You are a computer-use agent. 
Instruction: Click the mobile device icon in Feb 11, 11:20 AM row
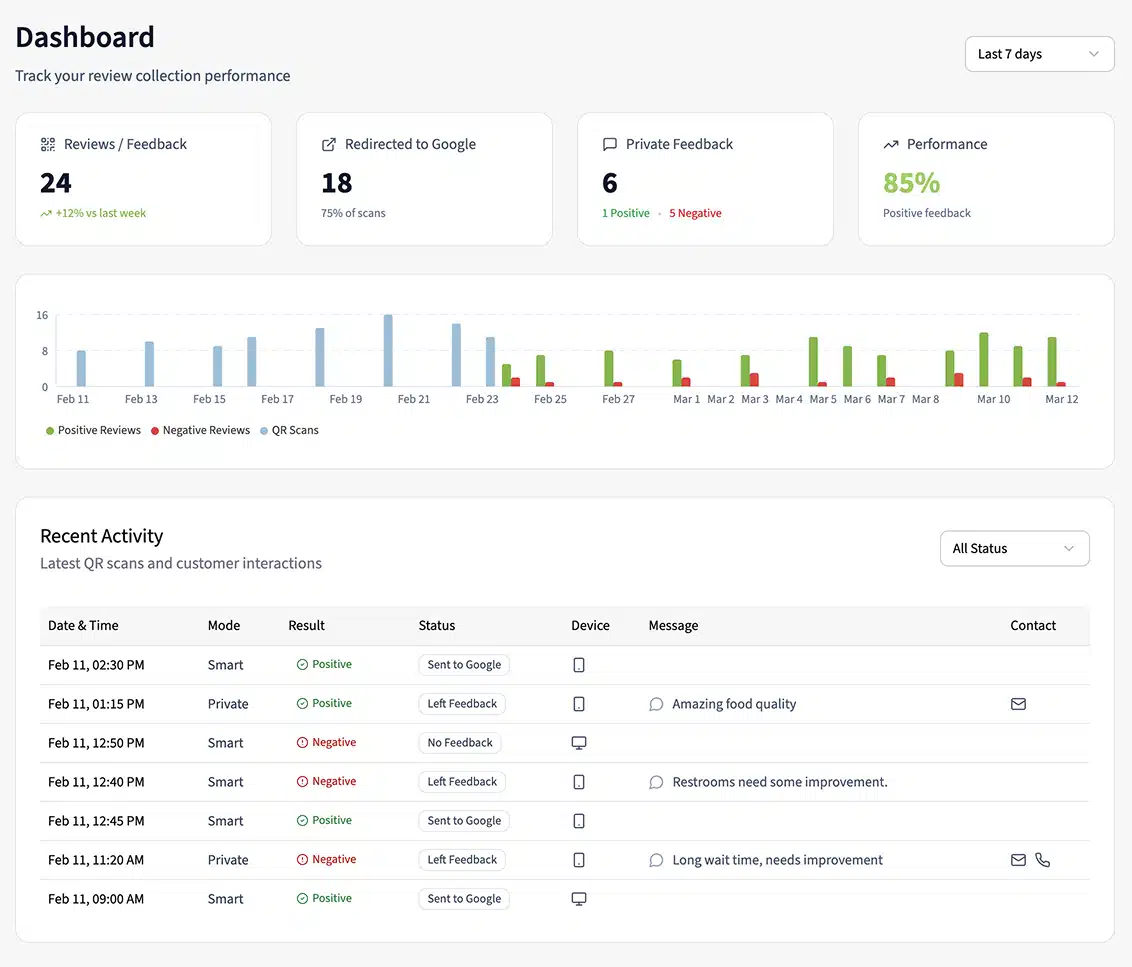coord(579,860)
